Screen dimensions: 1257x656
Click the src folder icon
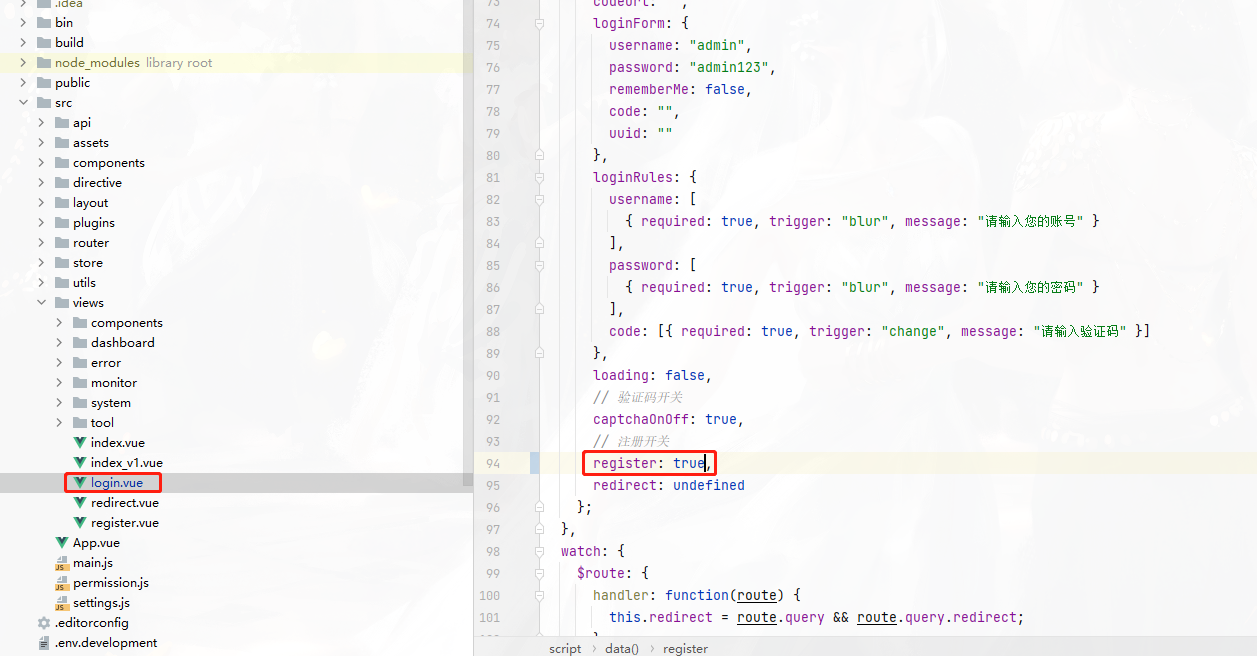coord(44,103)
